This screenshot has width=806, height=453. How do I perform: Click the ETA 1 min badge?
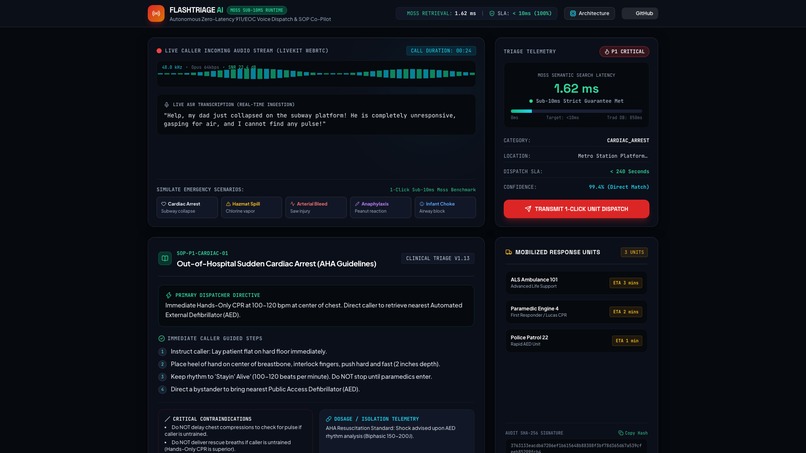627,340
